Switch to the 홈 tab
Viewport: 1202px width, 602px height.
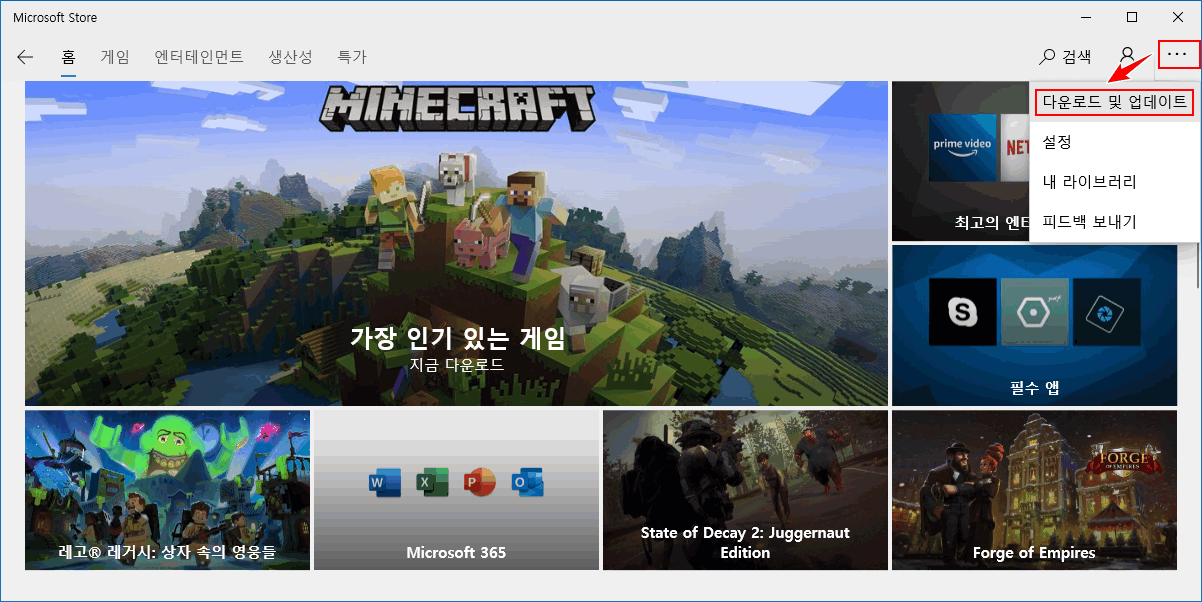(x=69, y=57)
